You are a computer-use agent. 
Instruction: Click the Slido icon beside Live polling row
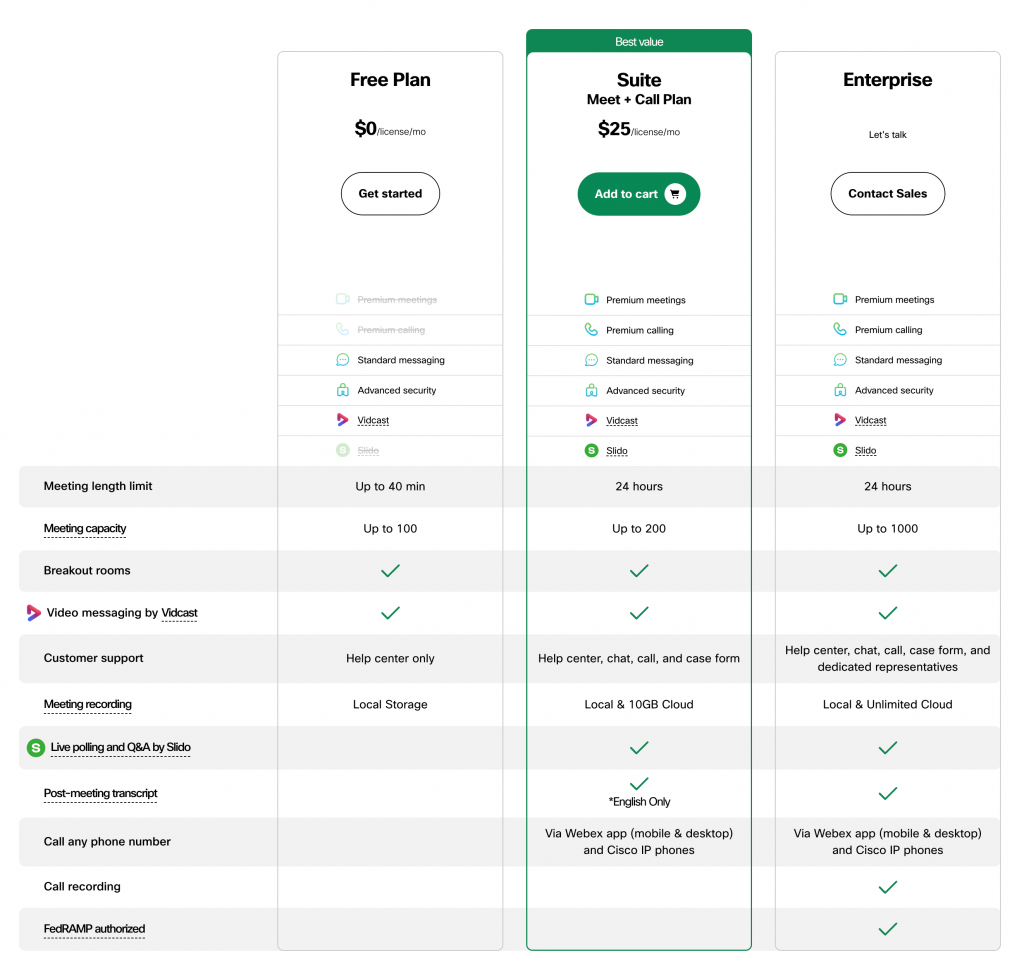coord(34,747)
